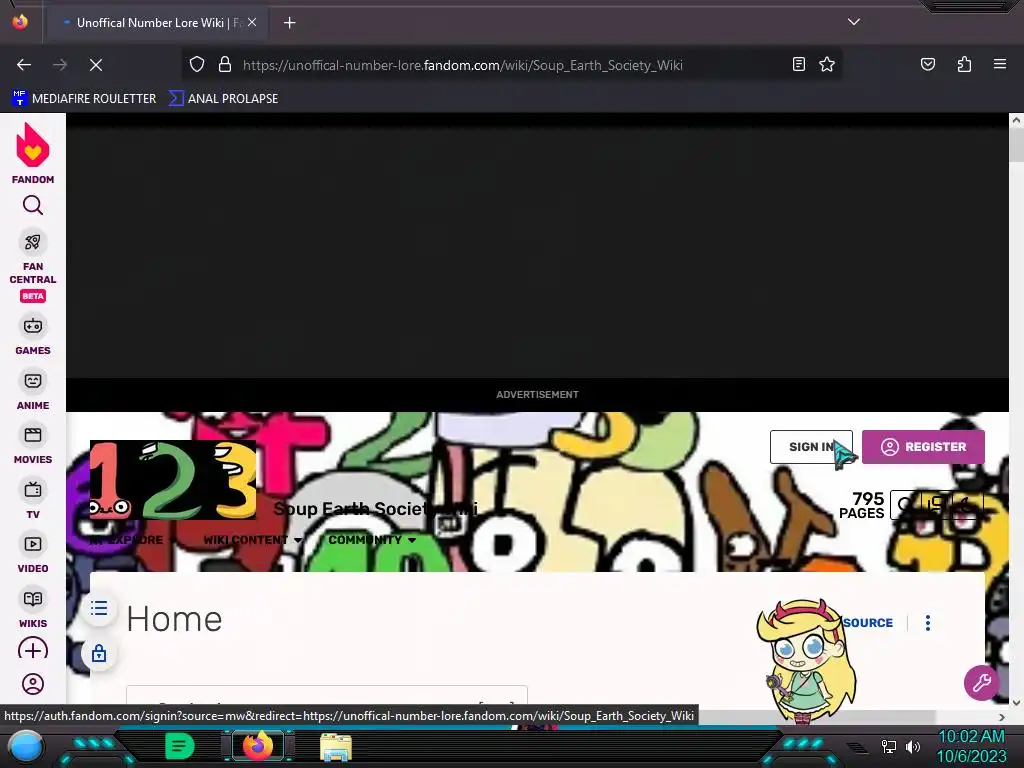Click the scrollbar down arrow
The height and width of the screenshot is (768, 1024).
coord(1016,703)
